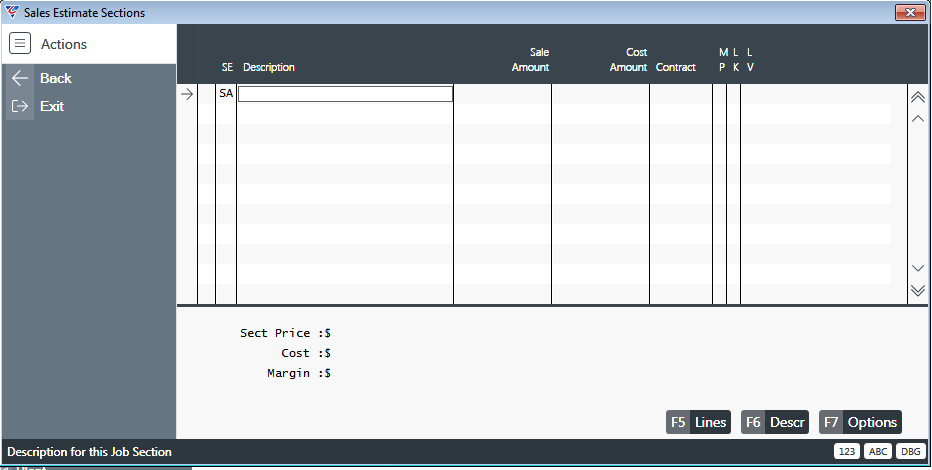This screenshot has width=932, height=470.
Task: Click the Sect Price label
Action: click(x=285, y=333)
